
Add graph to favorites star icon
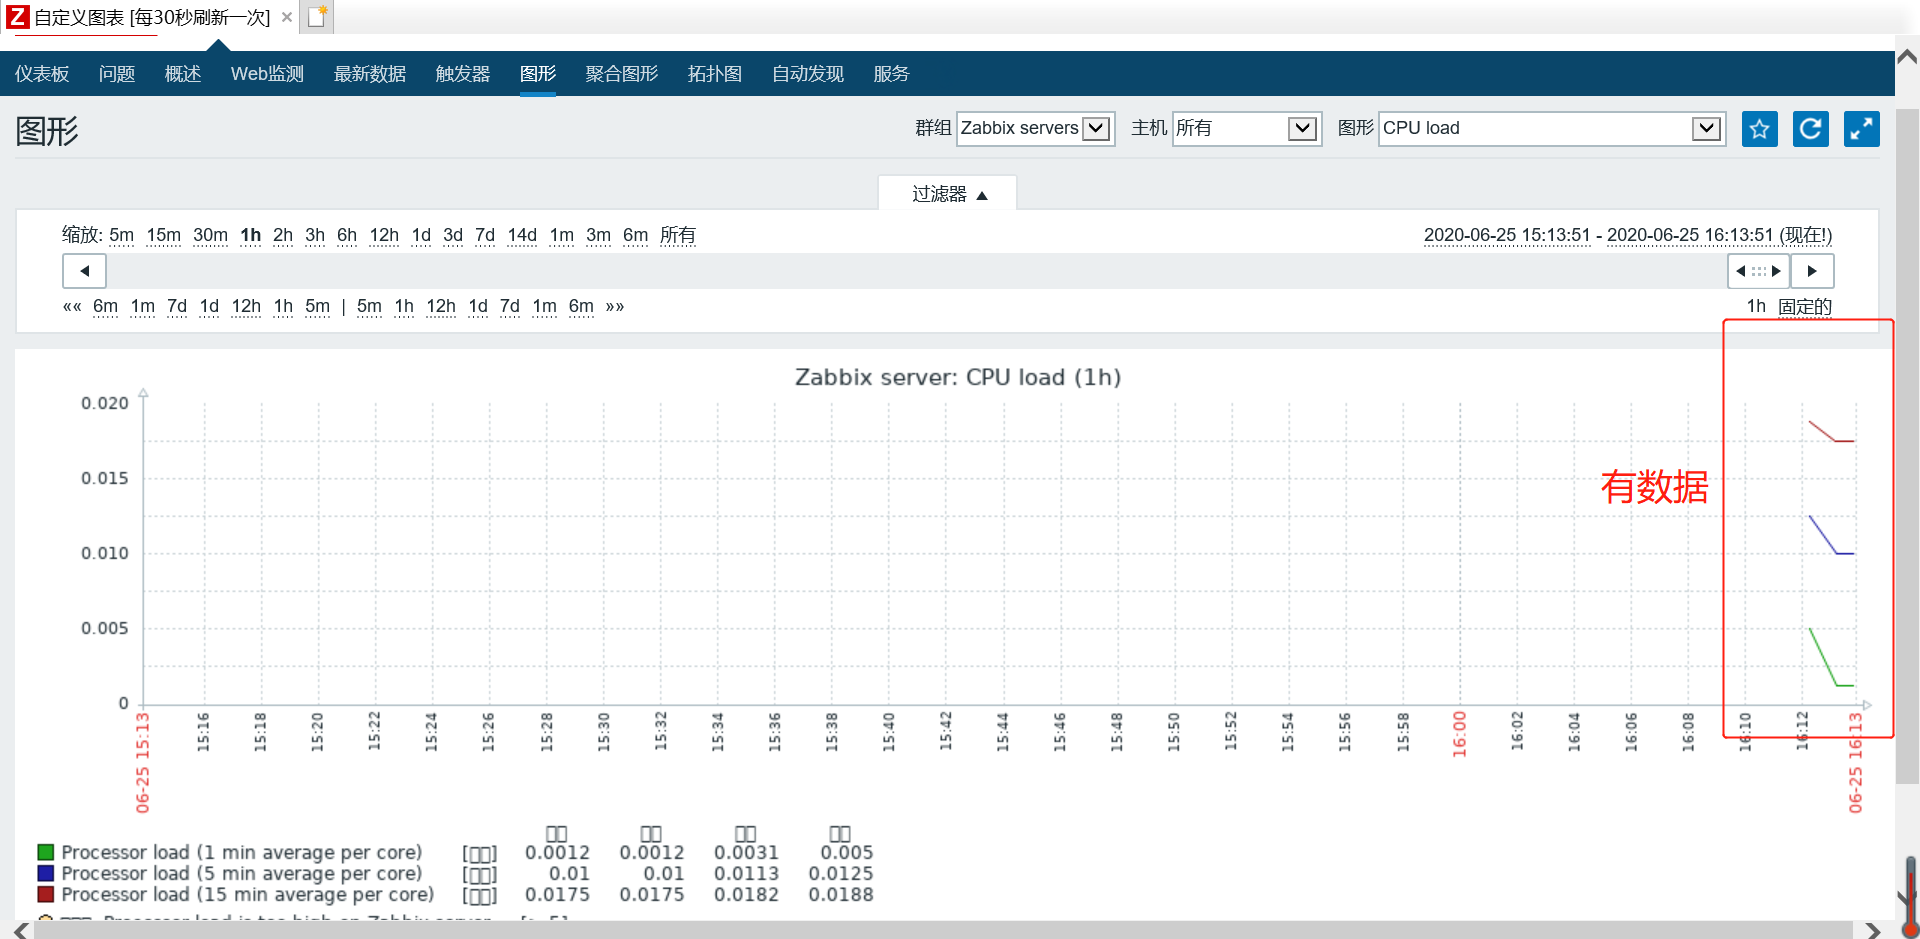click(1759, 129)
